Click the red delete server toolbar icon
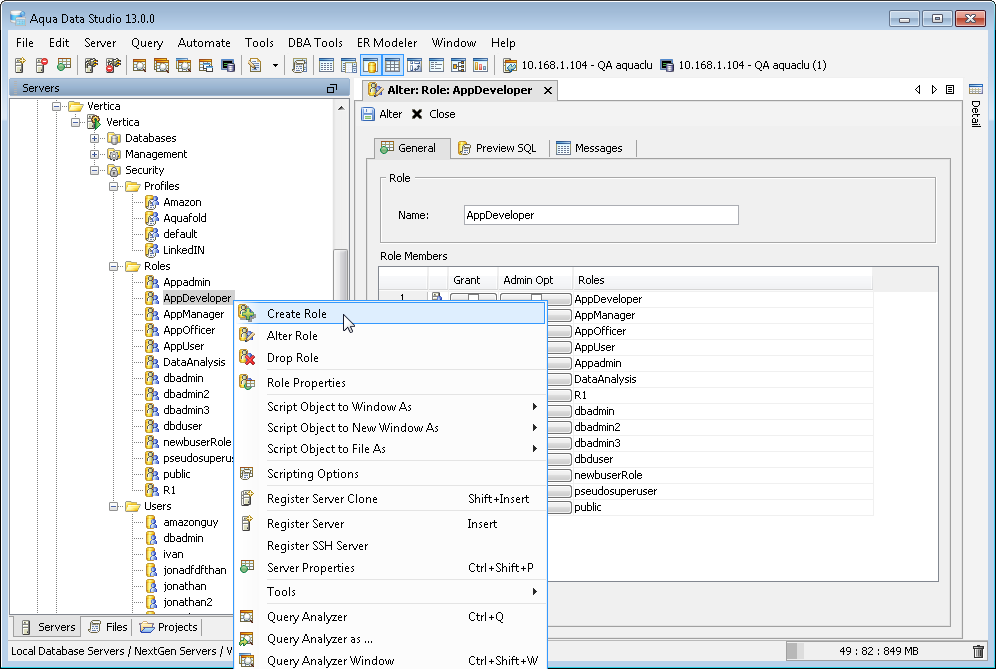The image size is (996, 669). click(x=42, y=65)
